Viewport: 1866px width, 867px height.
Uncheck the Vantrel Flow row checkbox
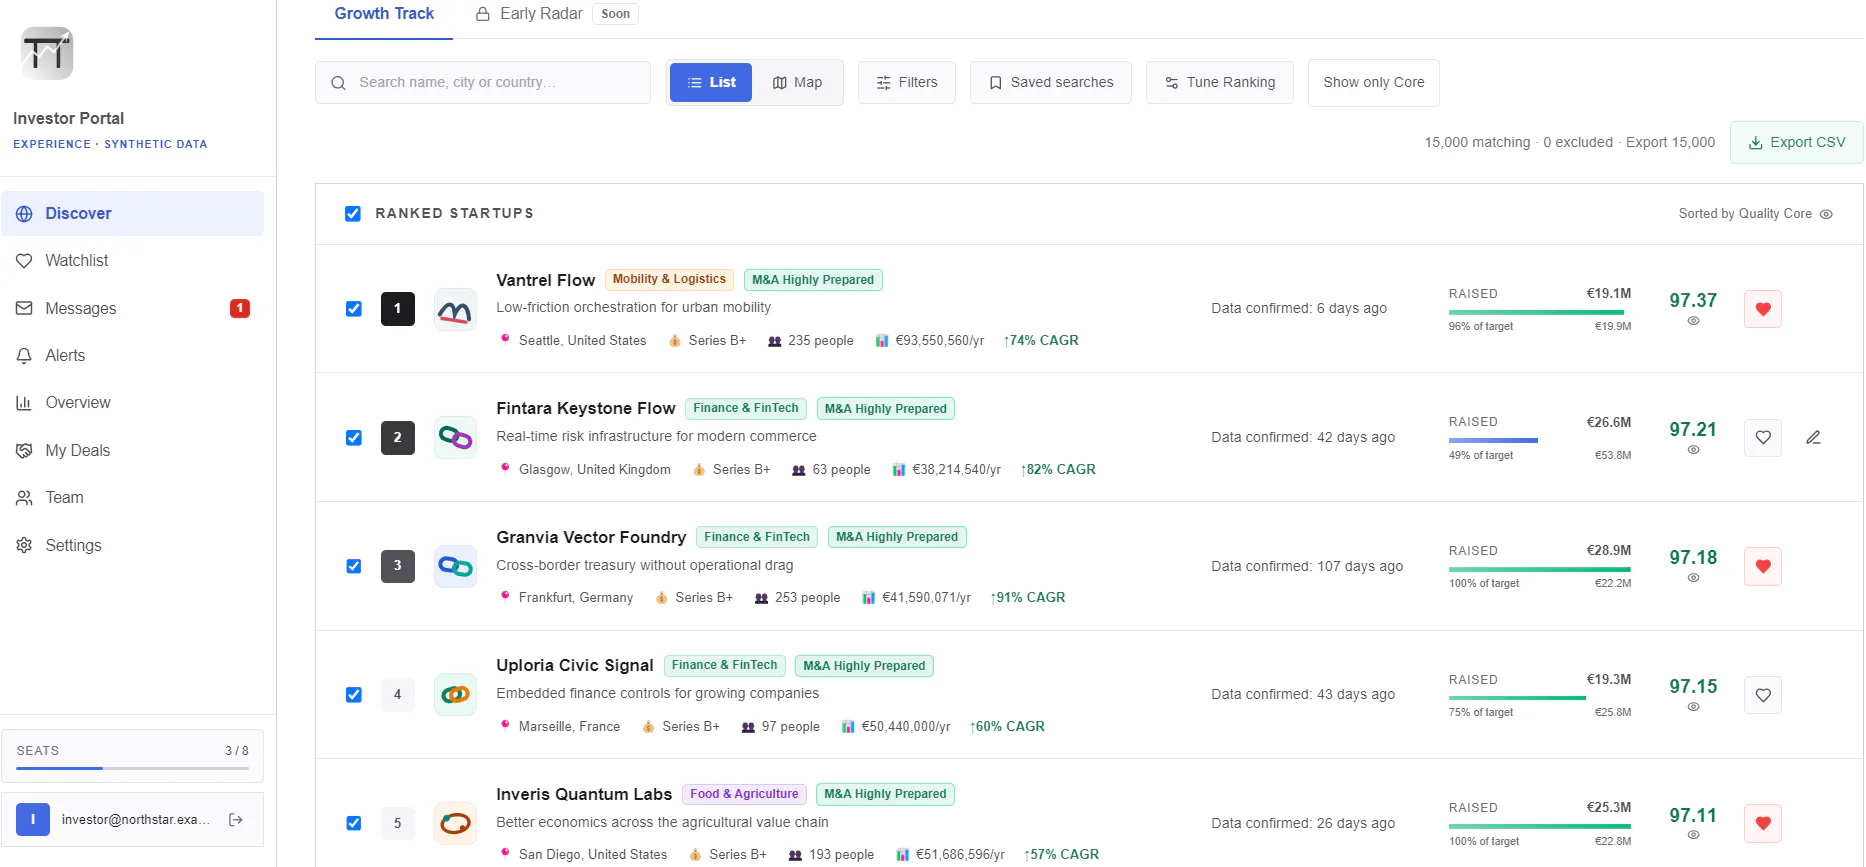point(354,309)
